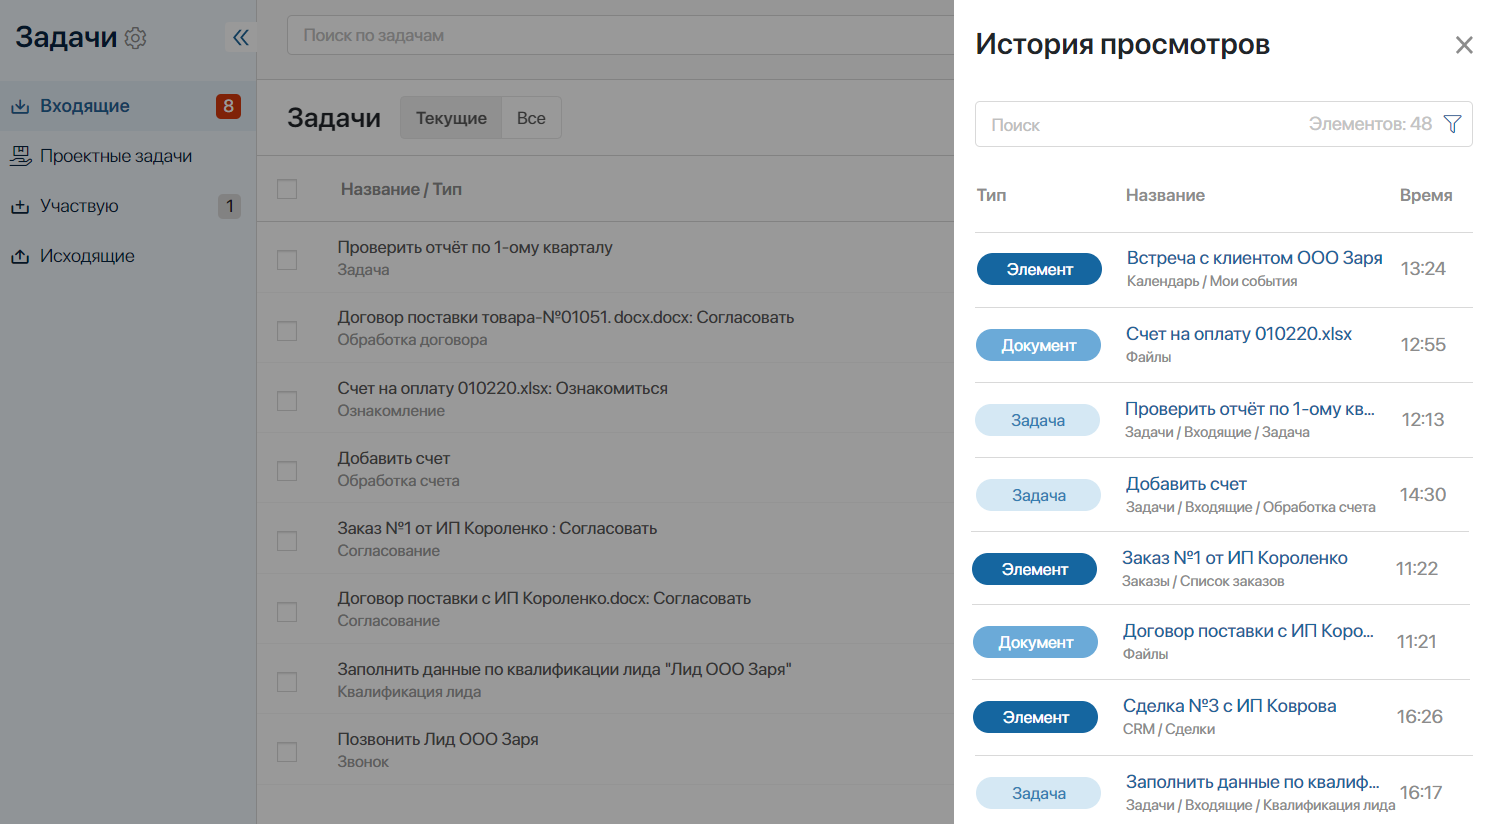Click the Поиск по задачам search field

tap(620, 35)
